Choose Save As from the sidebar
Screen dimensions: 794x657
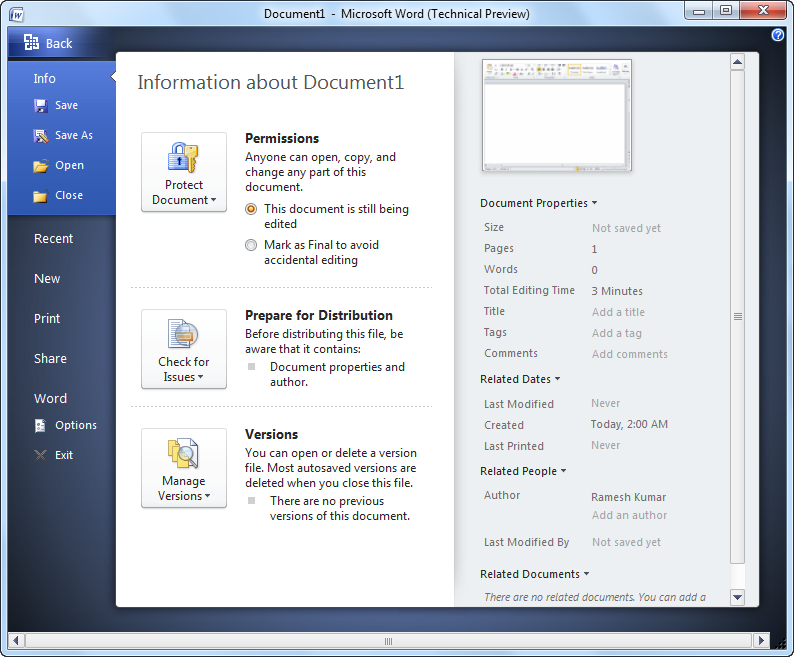point(74,135)
